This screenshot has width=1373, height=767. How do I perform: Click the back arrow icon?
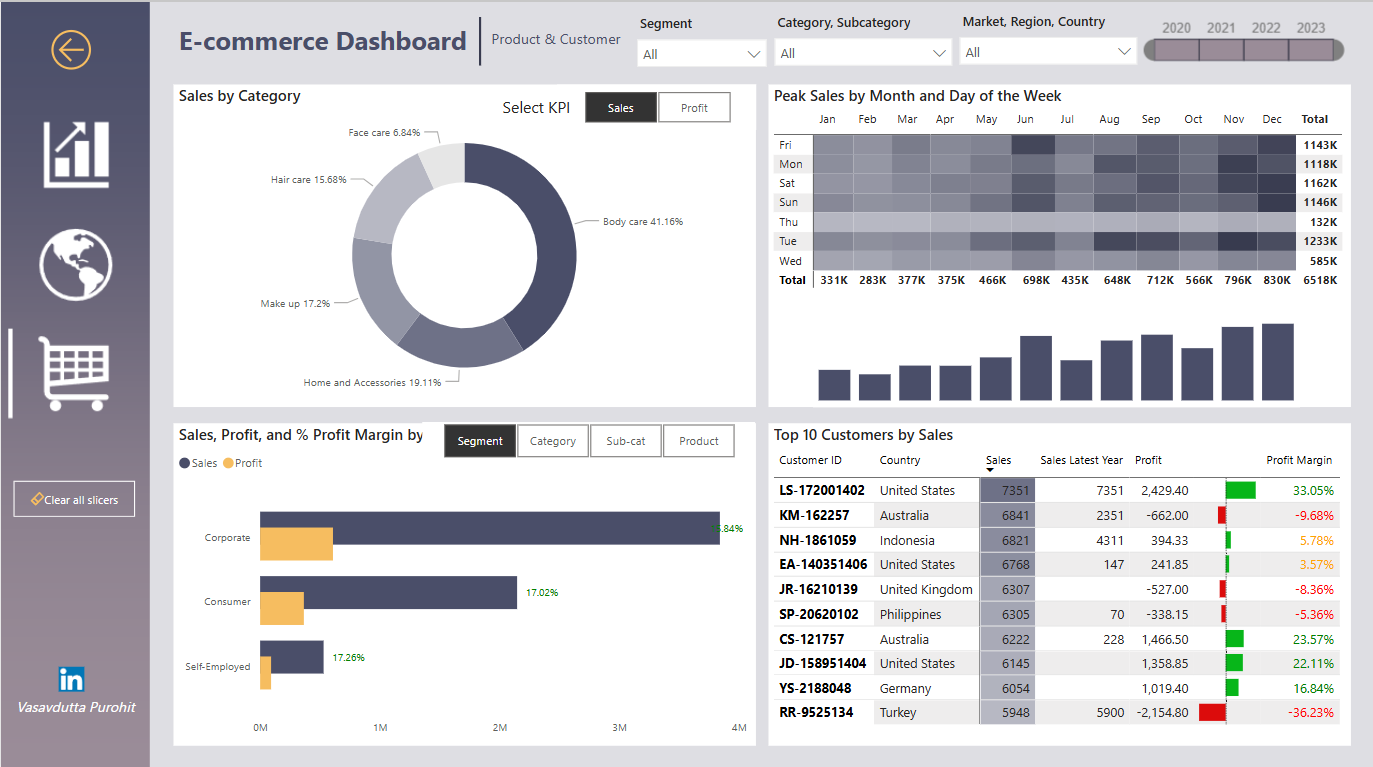coord(71,49)
